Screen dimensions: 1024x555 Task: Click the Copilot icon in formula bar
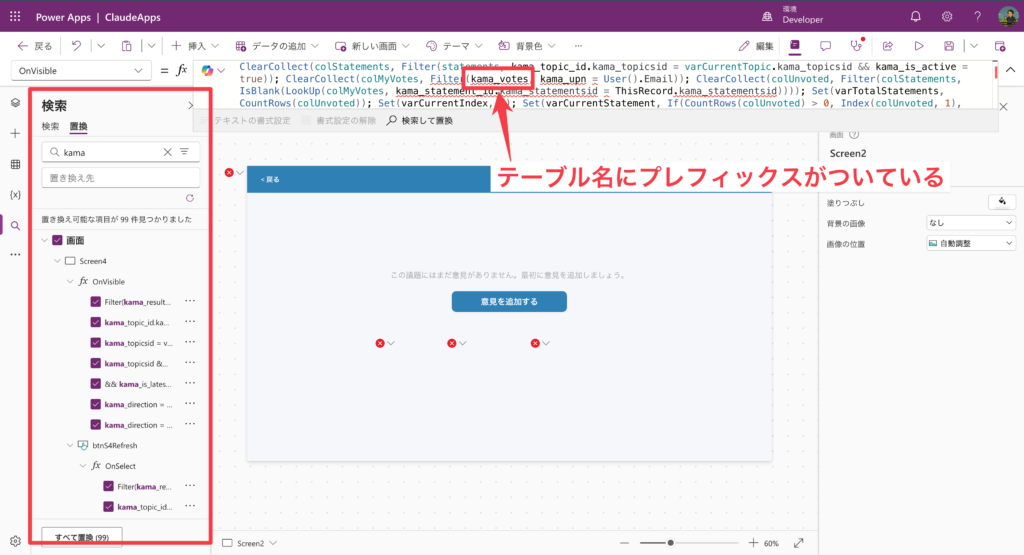tap(208, 70)
